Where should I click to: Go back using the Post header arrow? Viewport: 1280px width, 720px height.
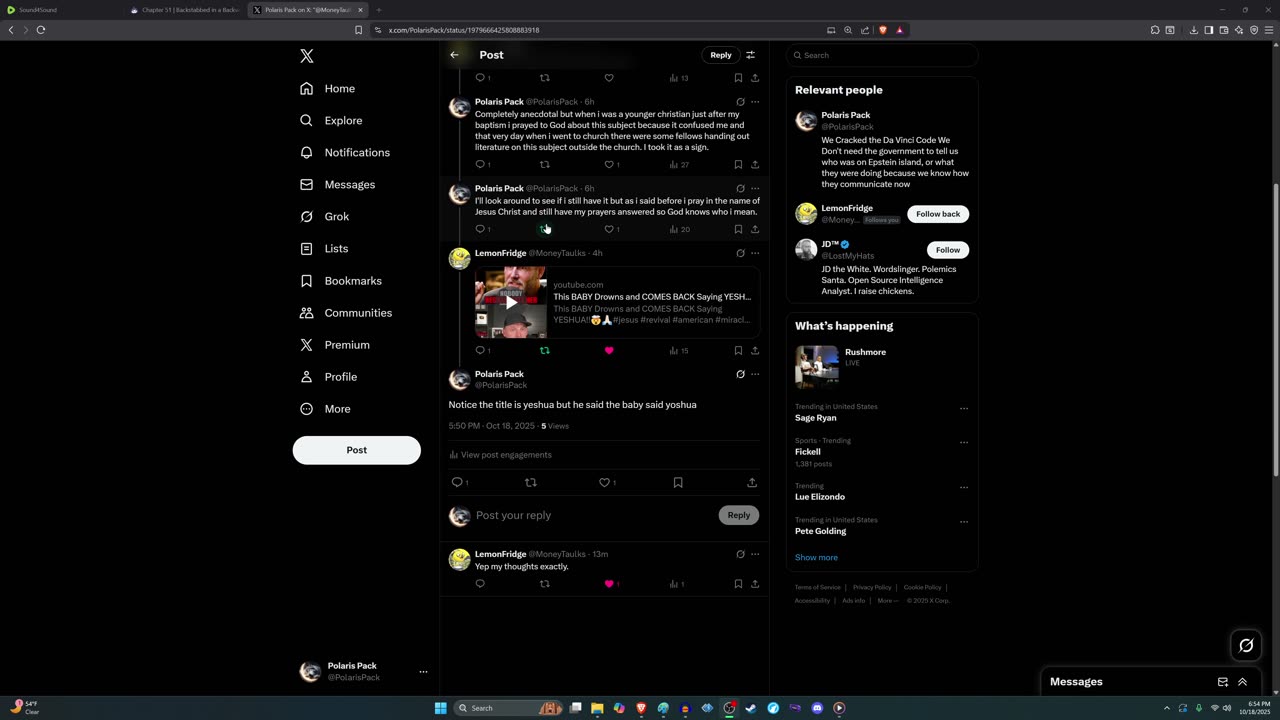[454, 55]
